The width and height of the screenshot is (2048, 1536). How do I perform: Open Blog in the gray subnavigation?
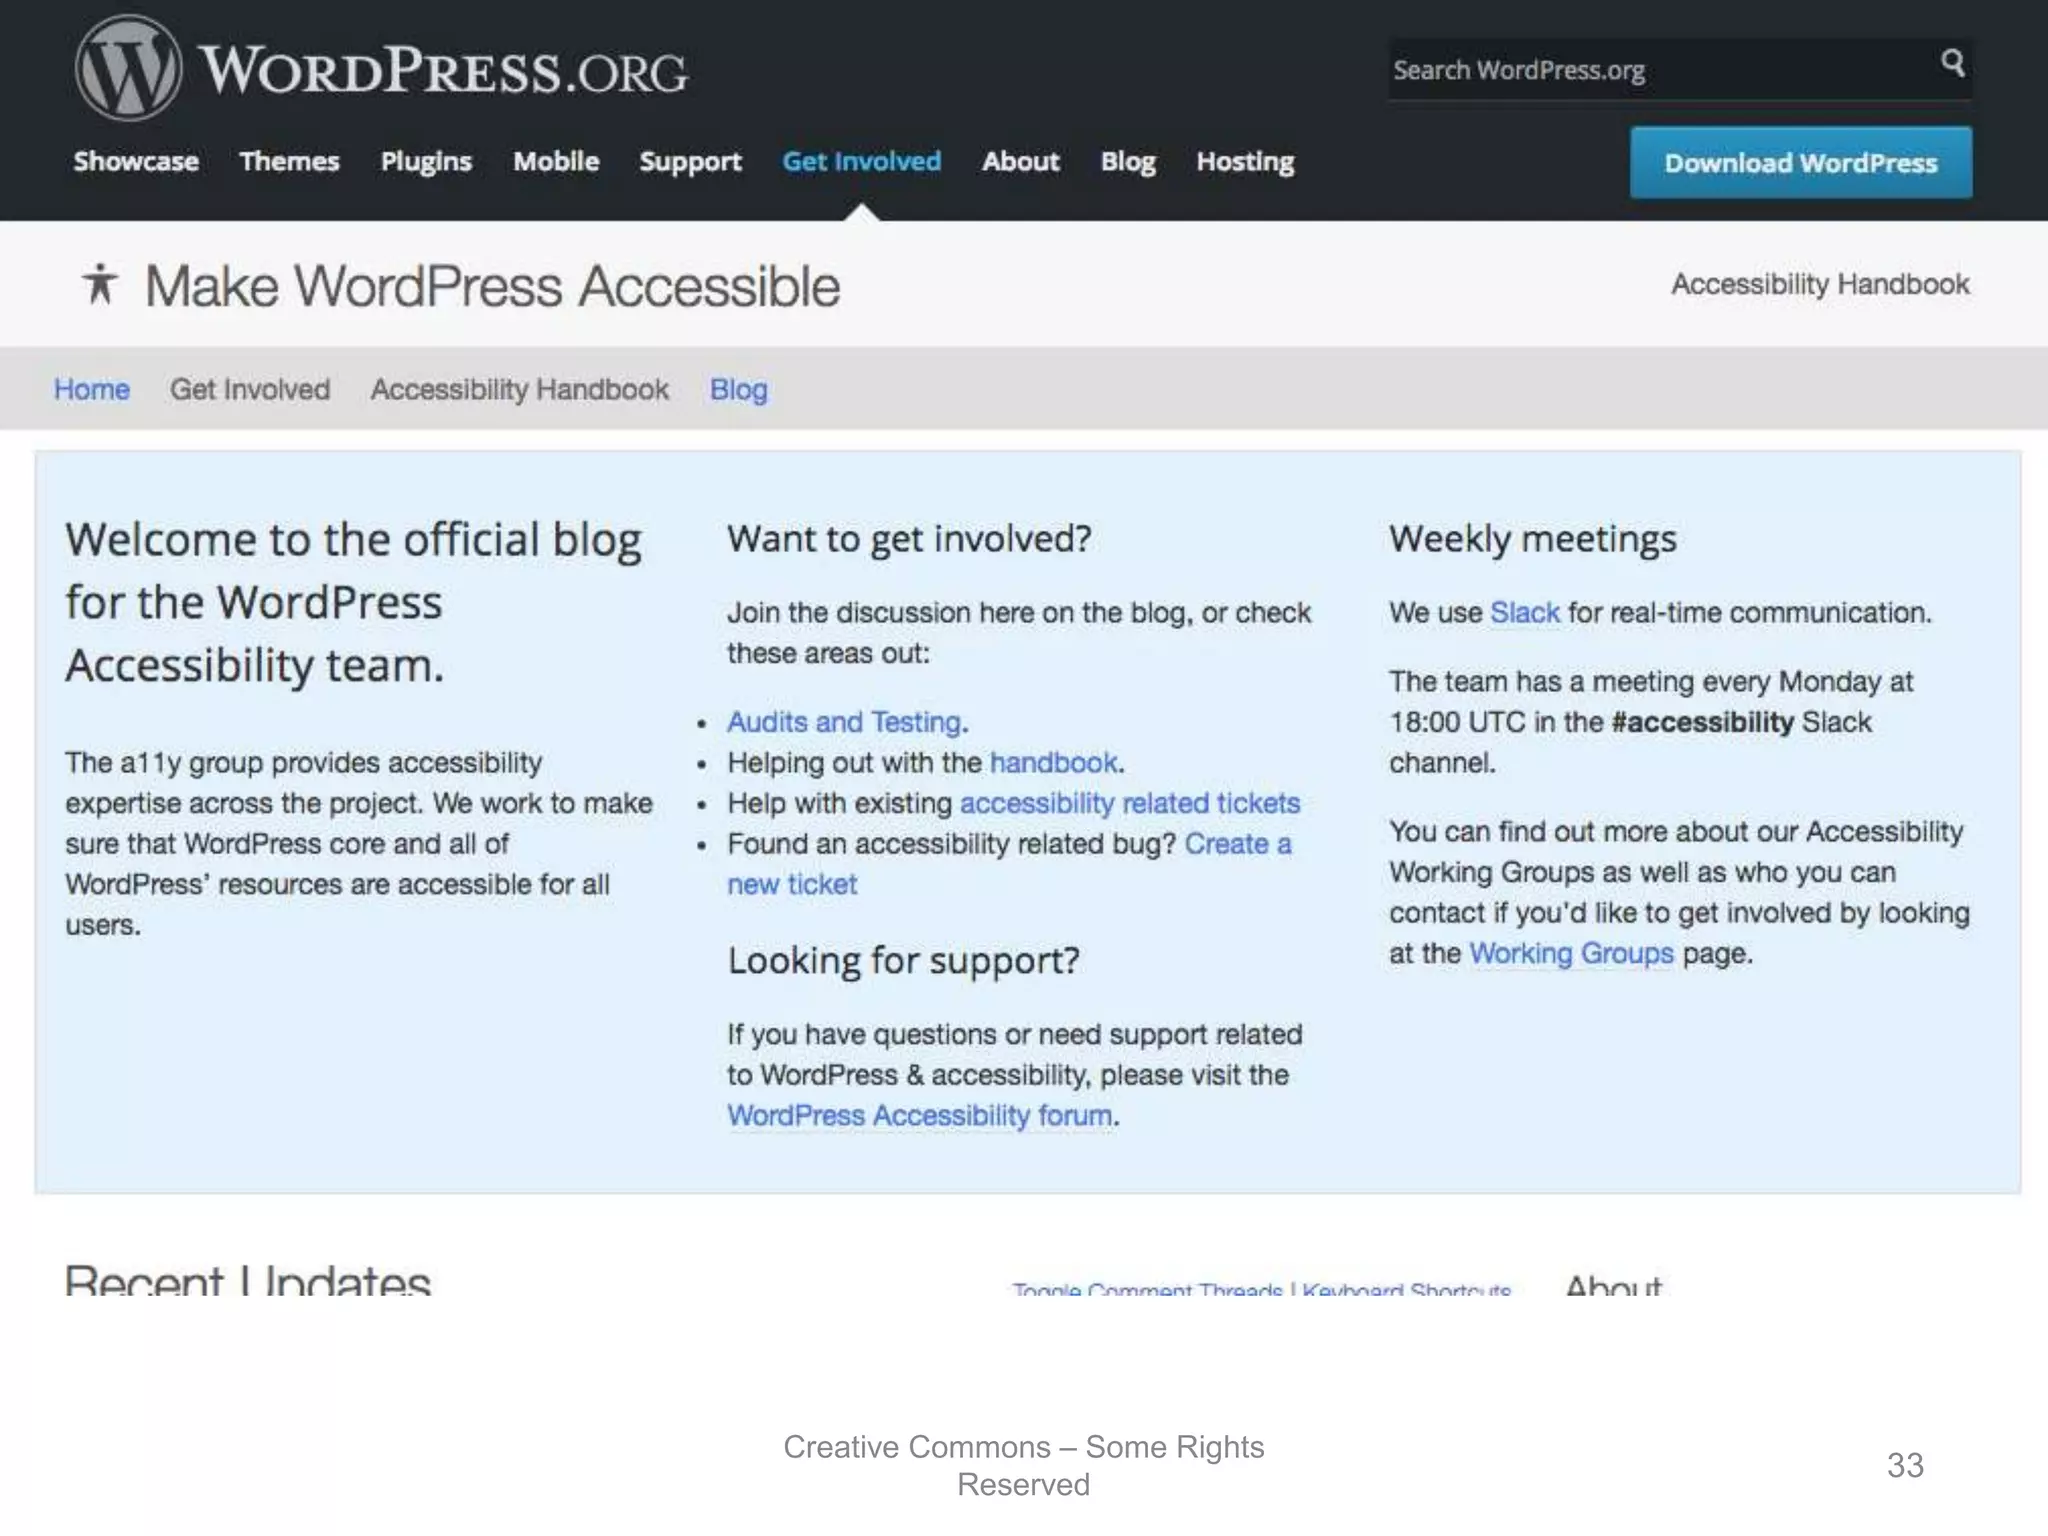[x=739, y=390]
